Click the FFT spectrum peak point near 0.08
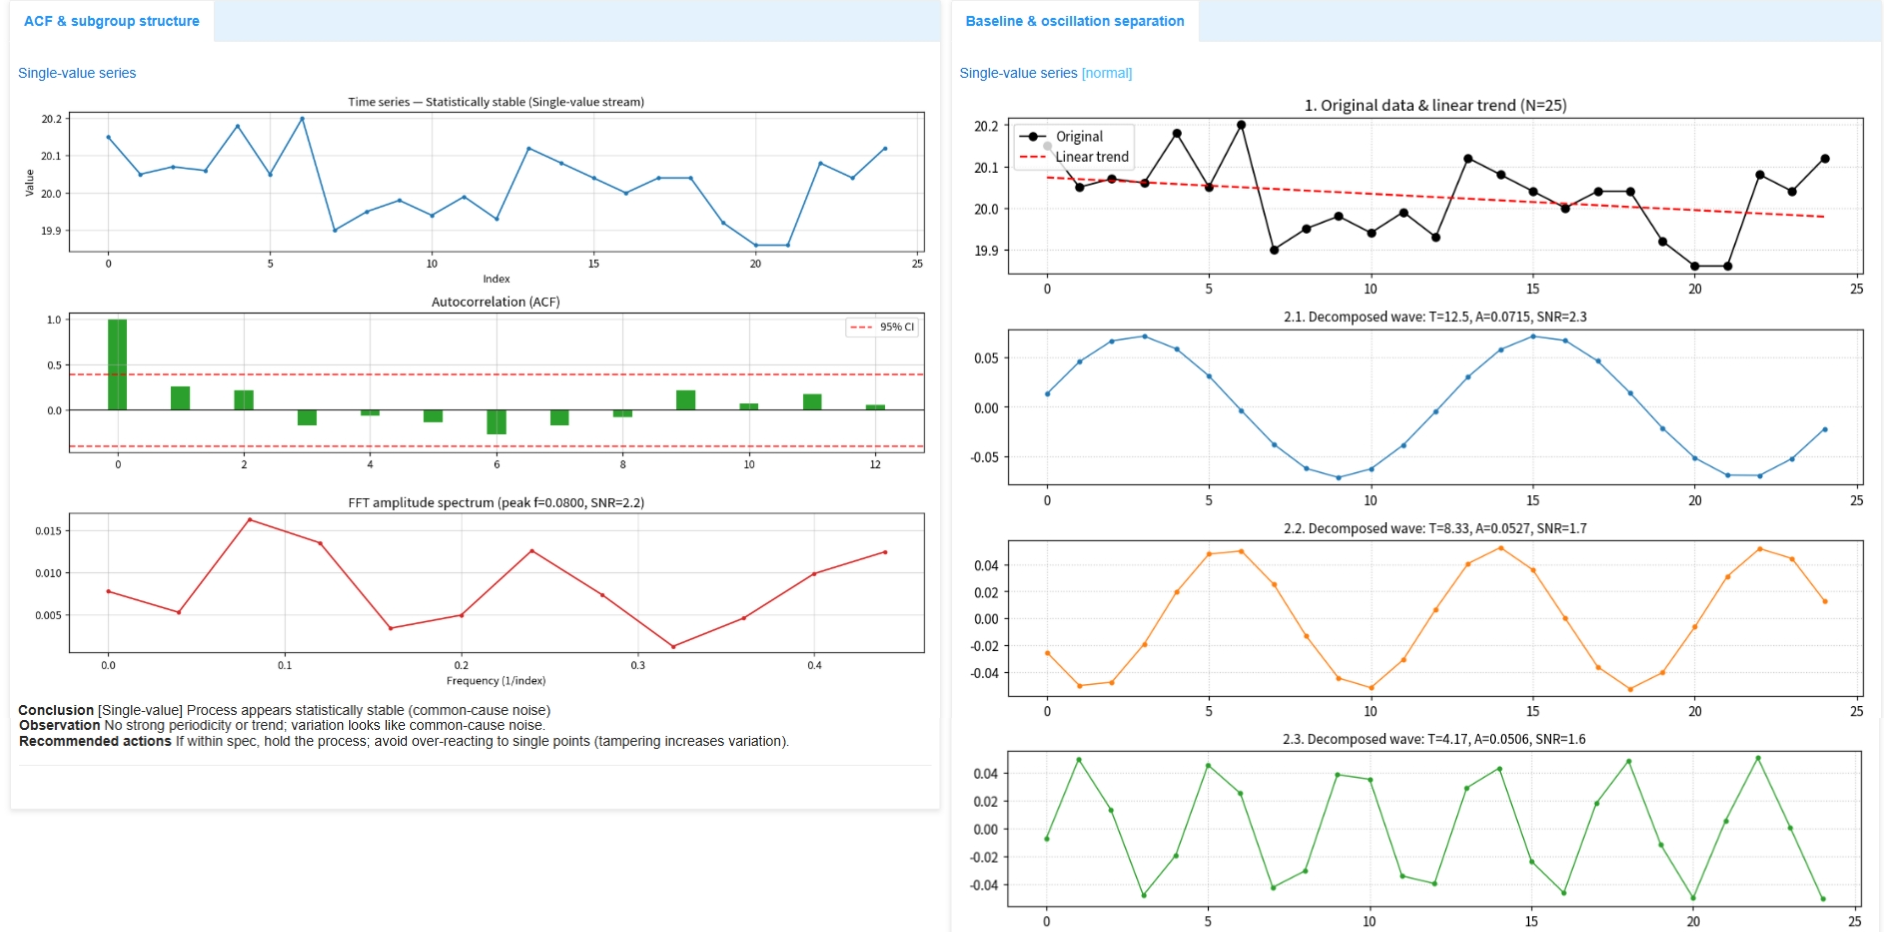The width and height of the screenshot is (1884, 932). tap(250, 520)
